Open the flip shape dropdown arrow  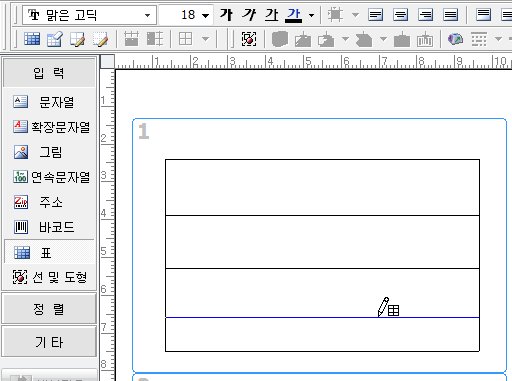click(x=383, y=39)
